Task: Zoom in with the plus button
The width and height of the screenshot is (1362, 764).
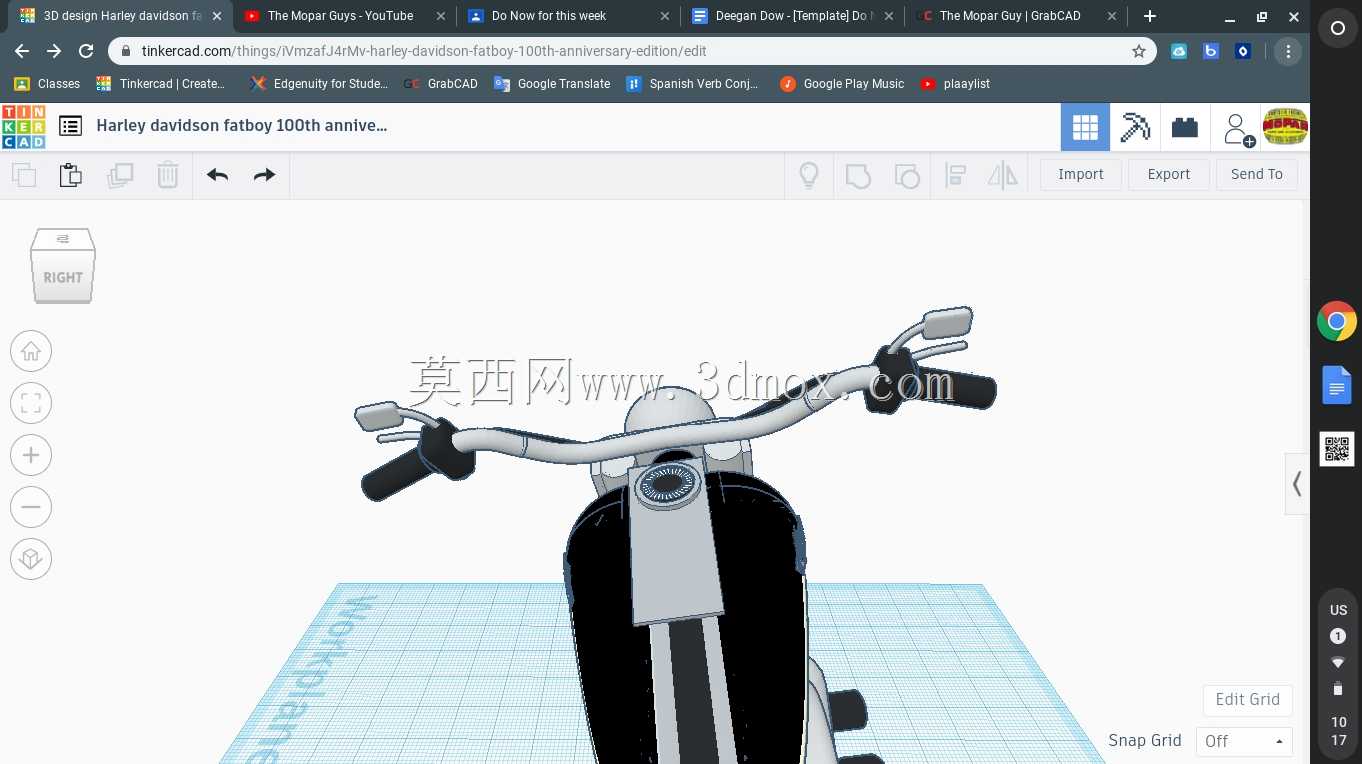Action: tap(31, 455)
